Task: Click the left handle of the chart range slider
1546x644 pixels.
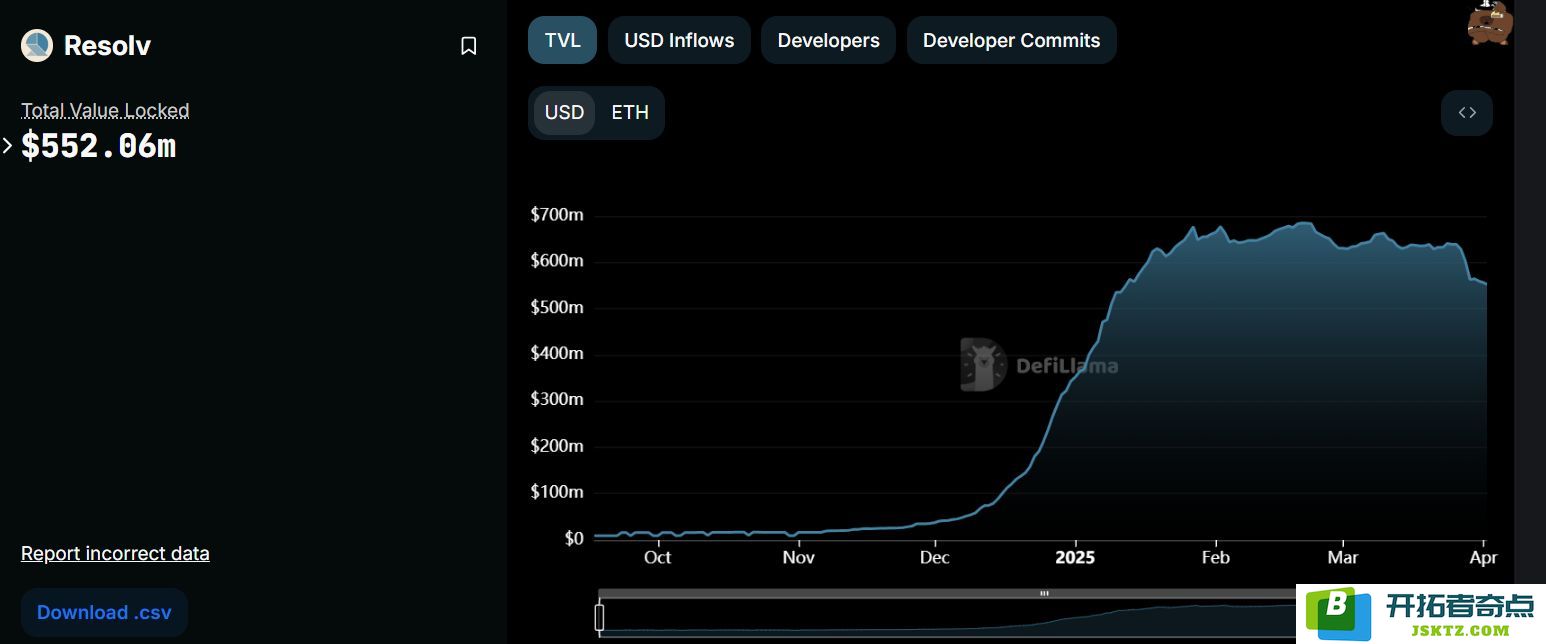Action: coord(600,617)
